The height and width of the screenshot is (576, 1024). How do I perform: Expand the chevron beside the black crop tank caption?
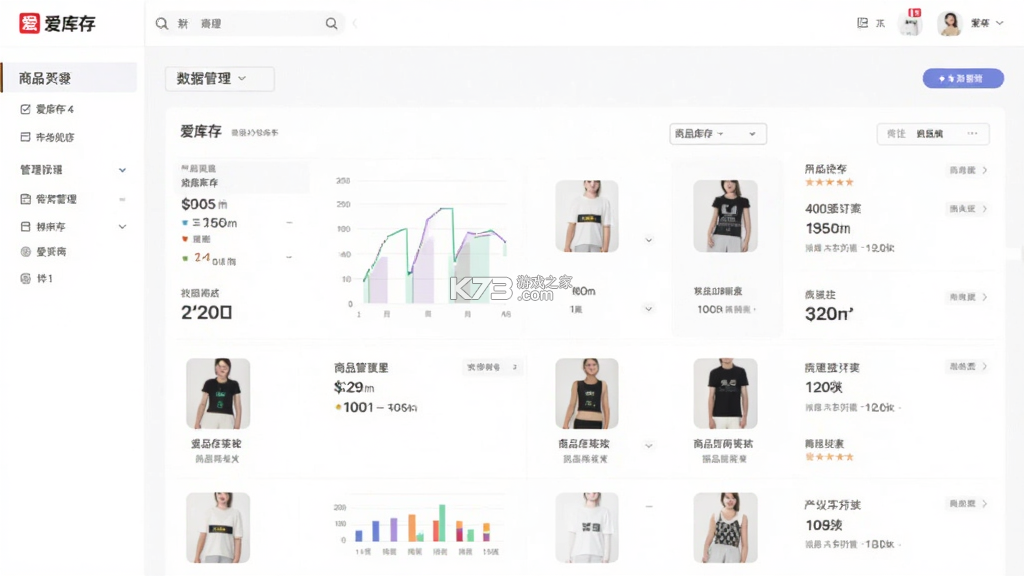pyautogui.click(x=648, y=446)
